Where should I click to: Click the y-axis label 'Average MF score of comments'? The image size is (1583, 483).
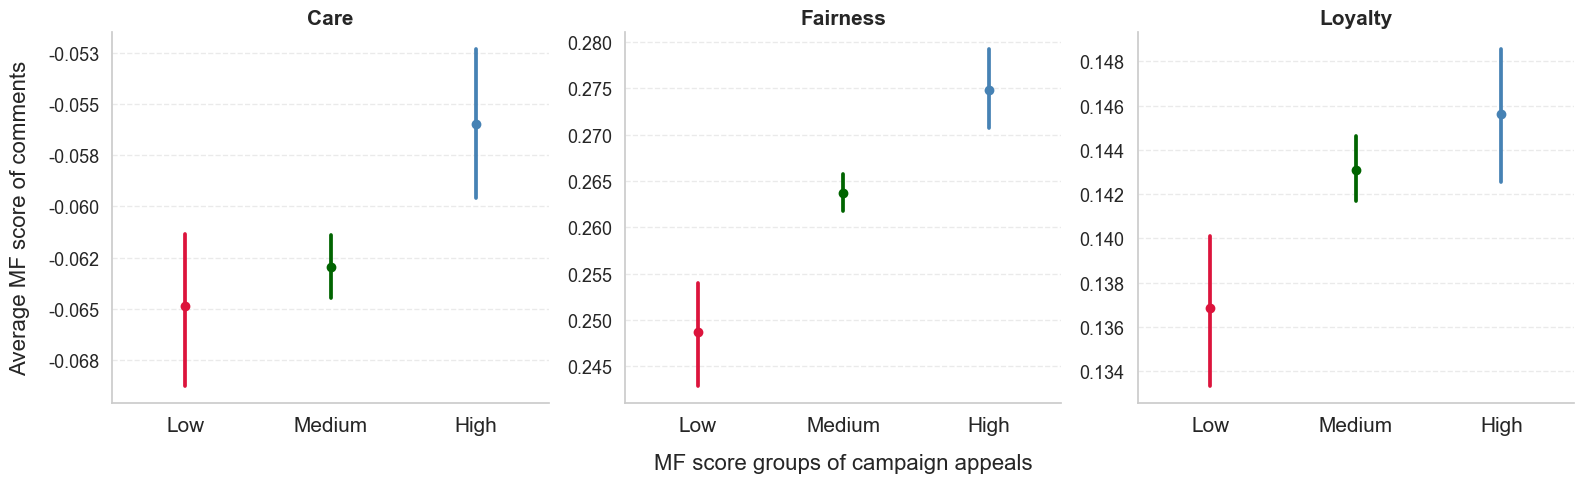click(18, 218)
